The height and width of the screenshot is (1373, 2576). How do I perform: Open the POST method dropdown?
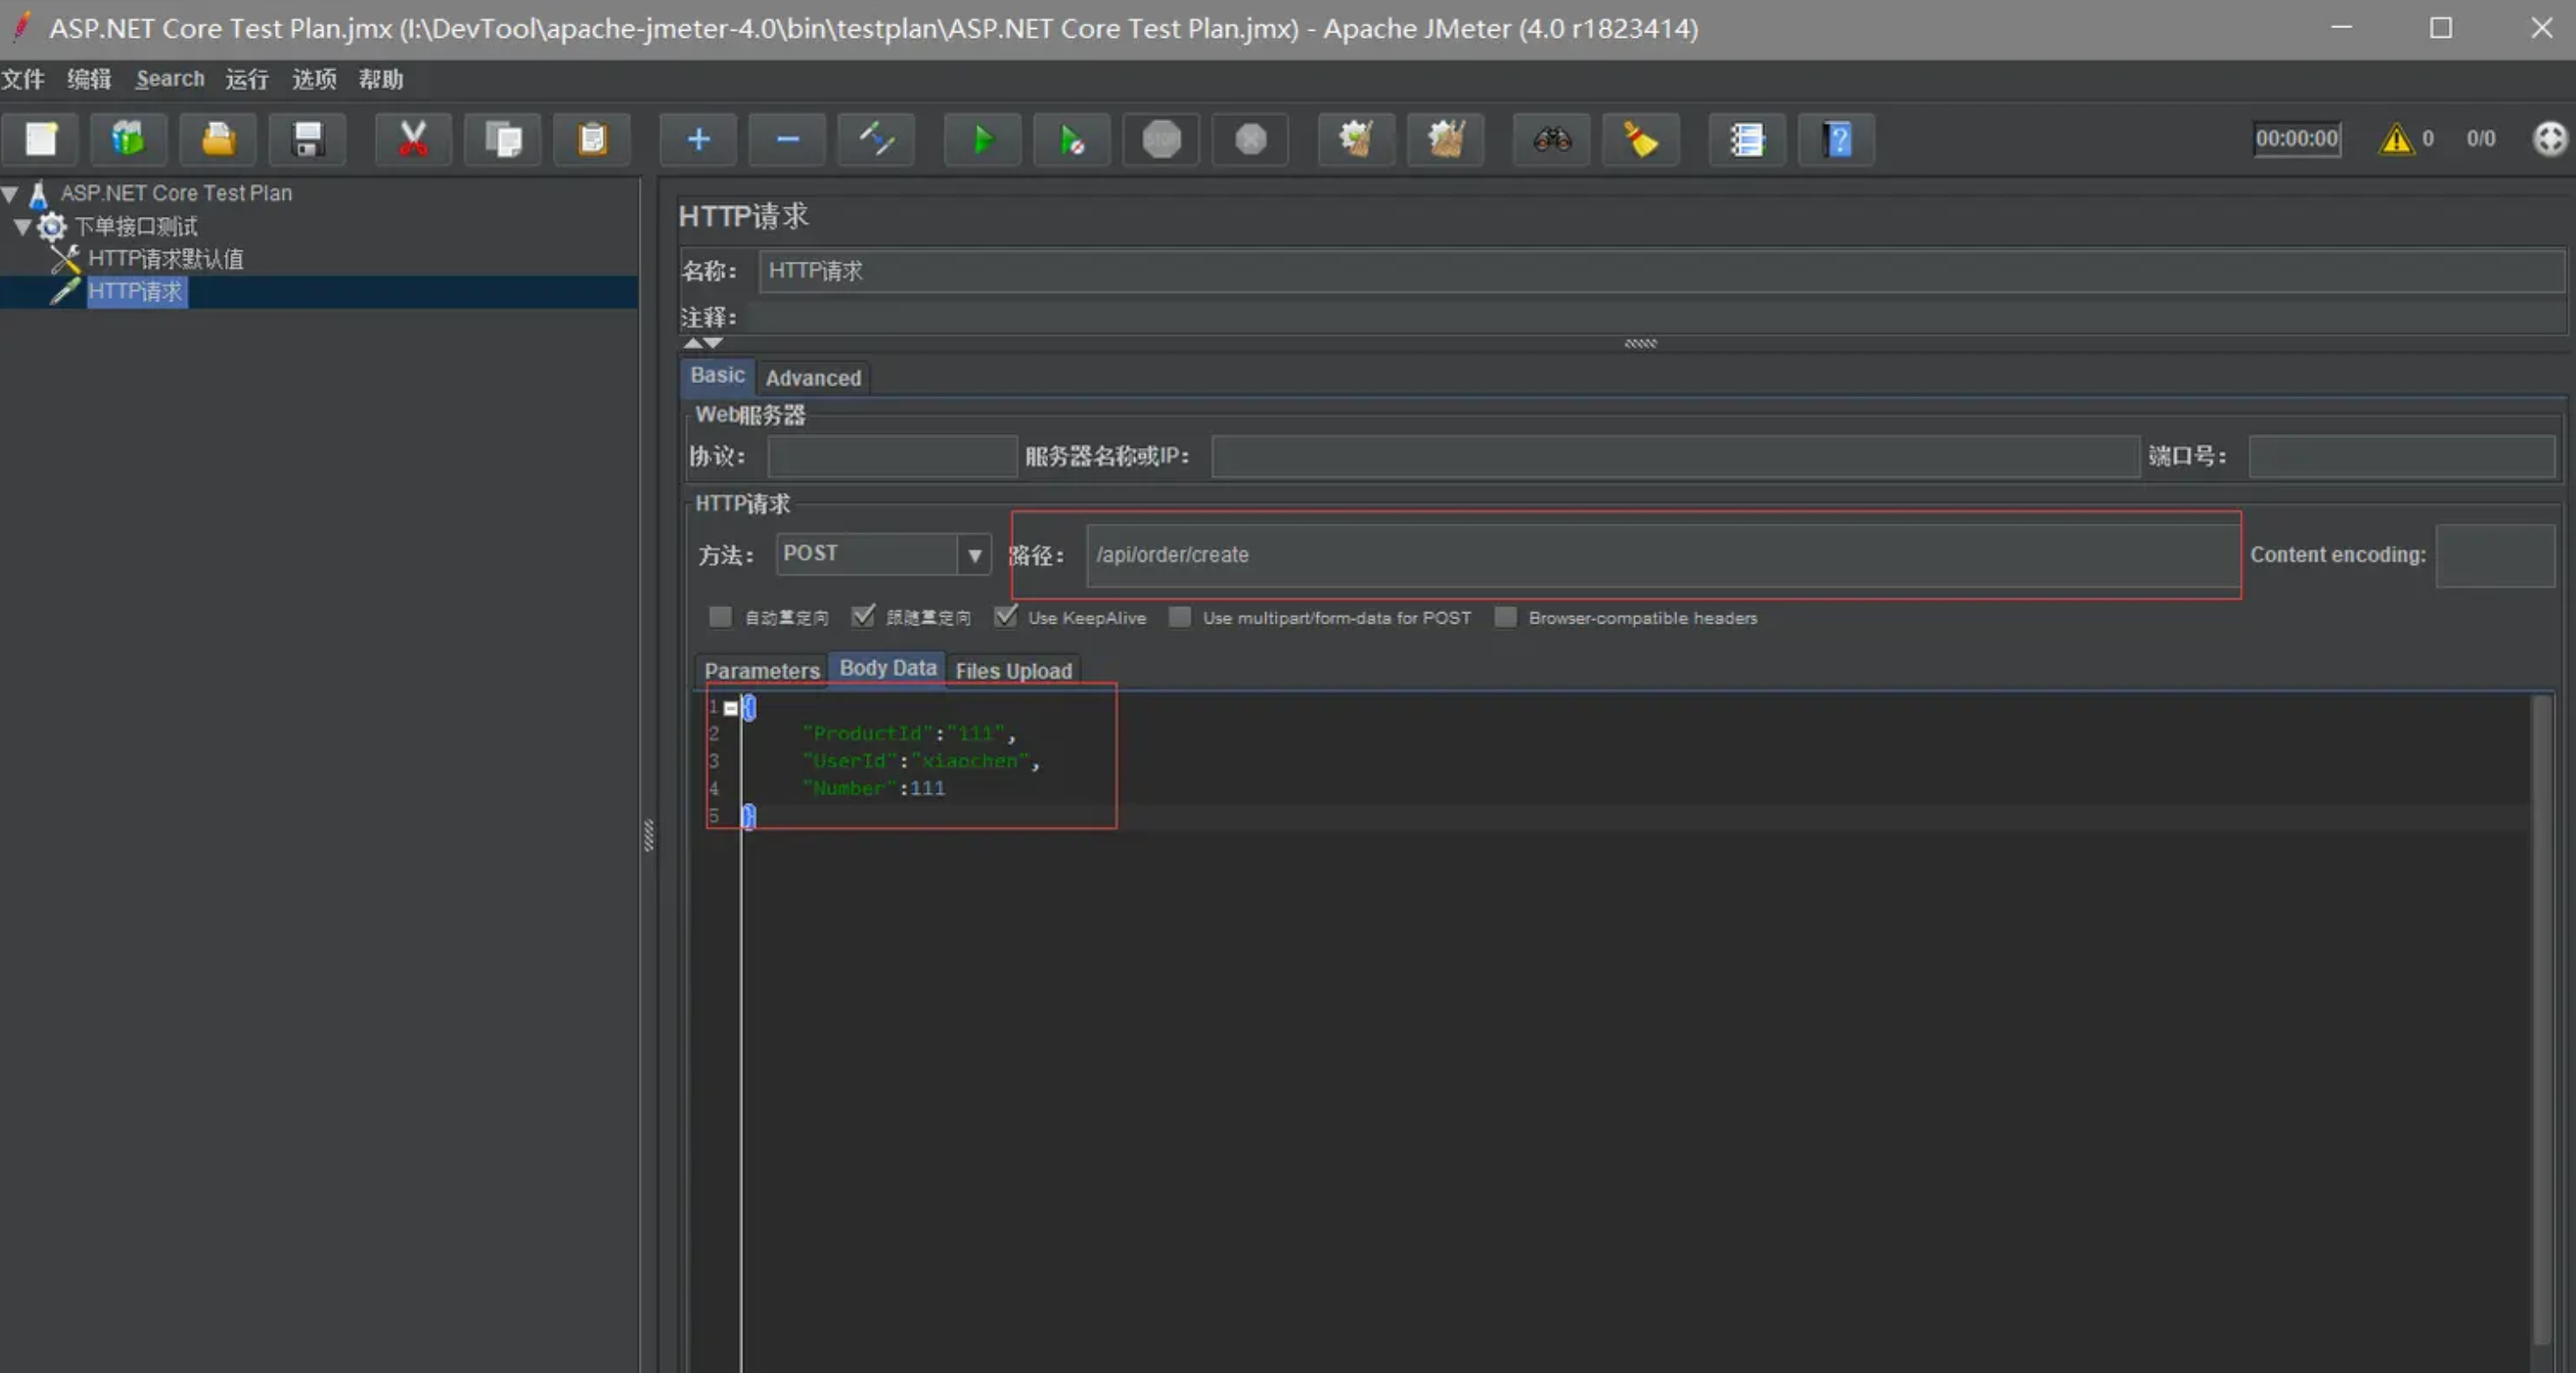pyautogui.click(x=974, y=555)
